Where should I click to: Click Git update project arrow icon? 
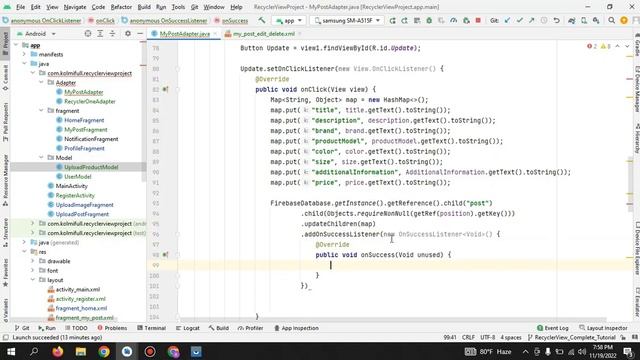pos(507,20)
